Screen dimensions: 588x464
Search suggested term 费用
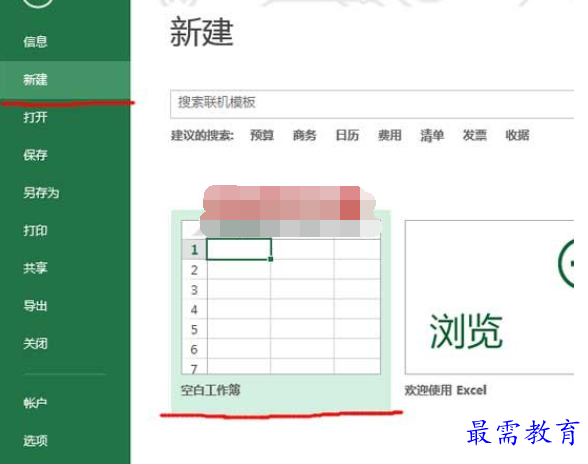pyautogui.click(x=390, y=135)
